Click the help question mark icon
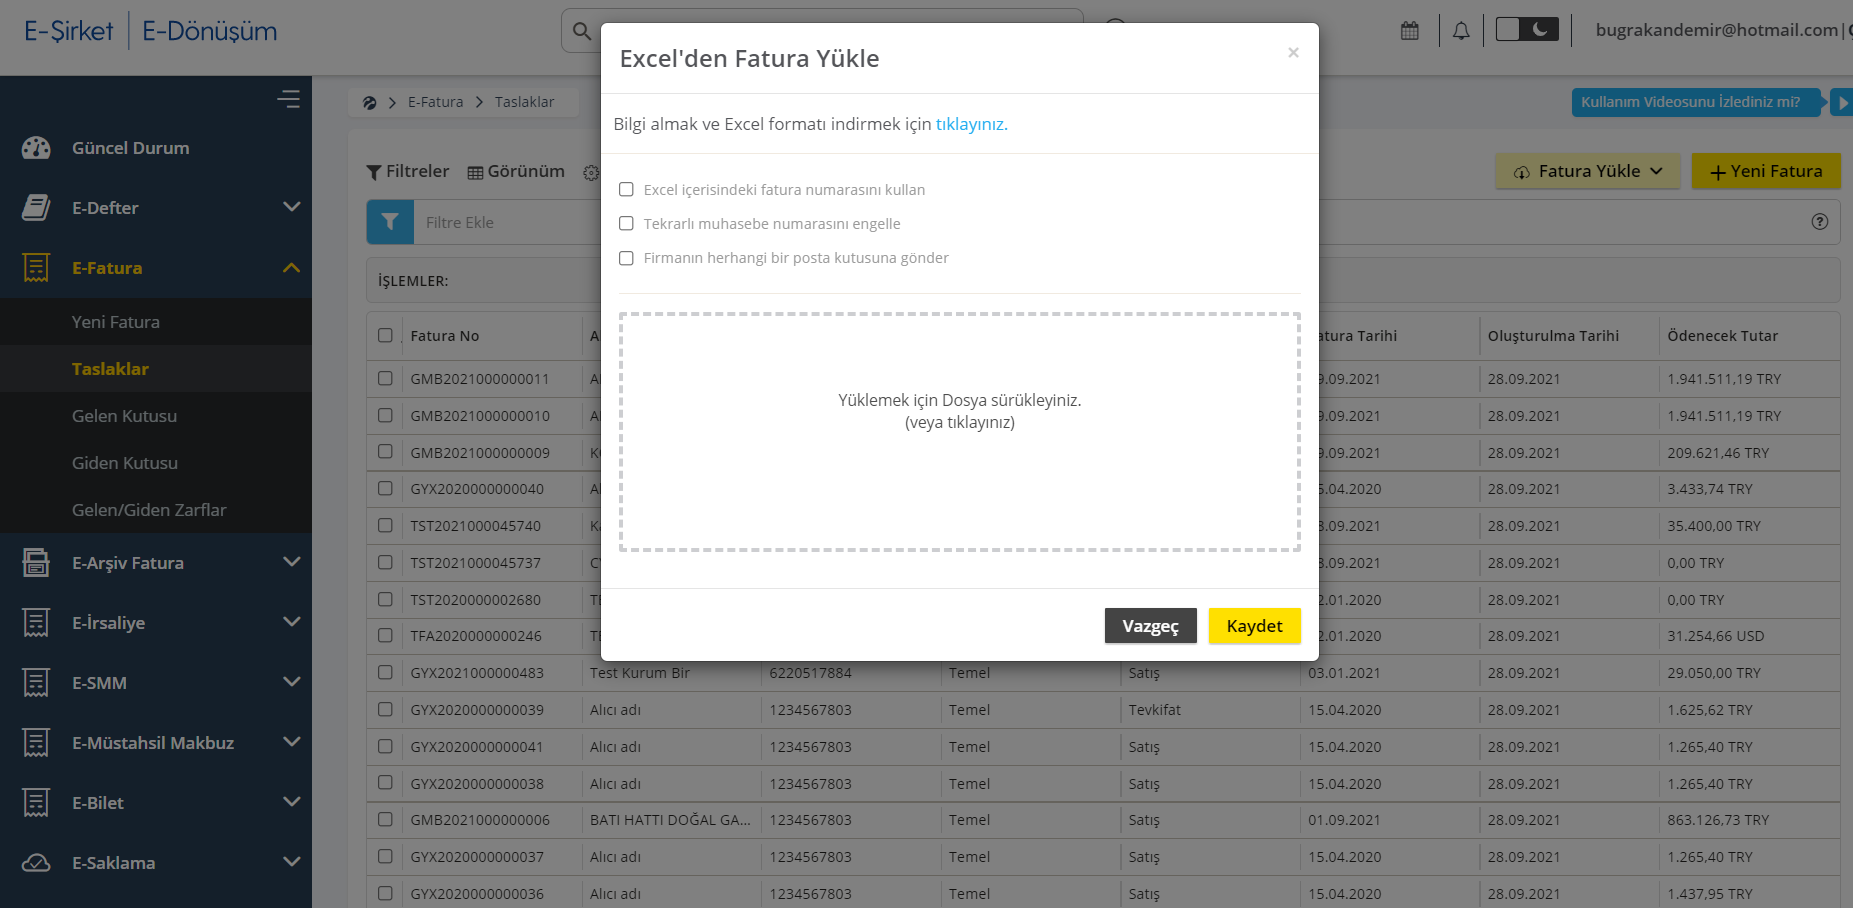Screen dimensions: 1853x908 (1820, 222)
